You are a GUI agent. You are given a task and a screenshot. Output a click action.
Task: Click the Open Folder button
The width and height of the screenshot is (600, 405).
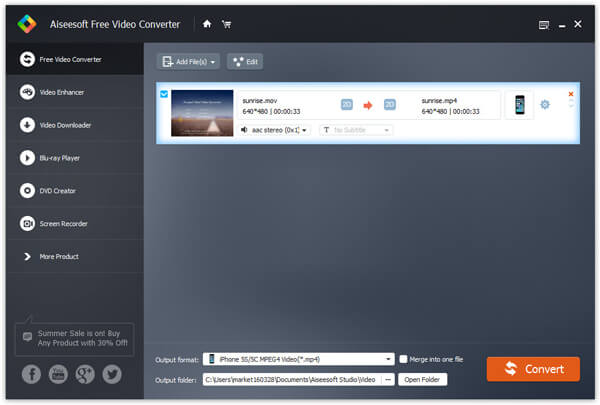pyautogui.click(x=422, y=379)
